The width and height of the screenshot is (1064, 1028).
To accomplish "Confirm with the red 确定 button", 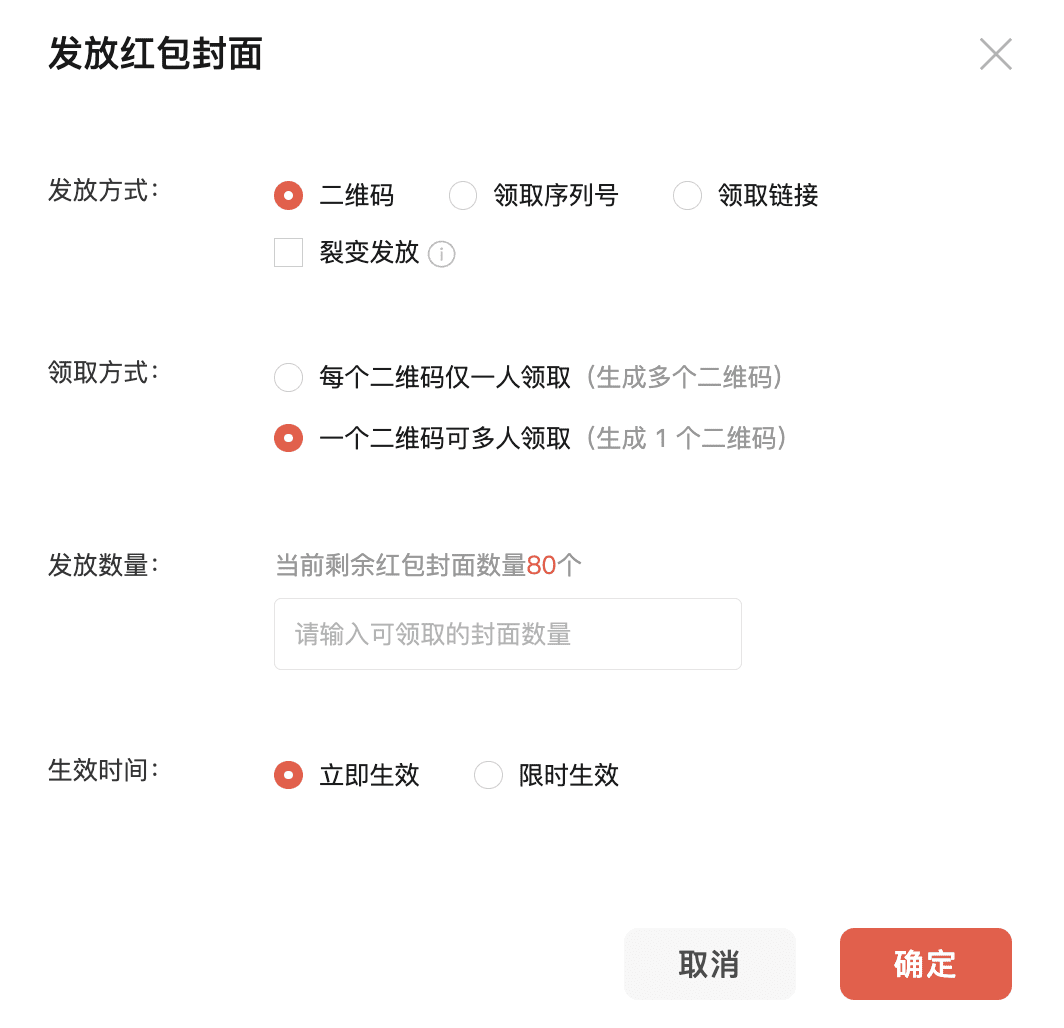I will point(925,964).
